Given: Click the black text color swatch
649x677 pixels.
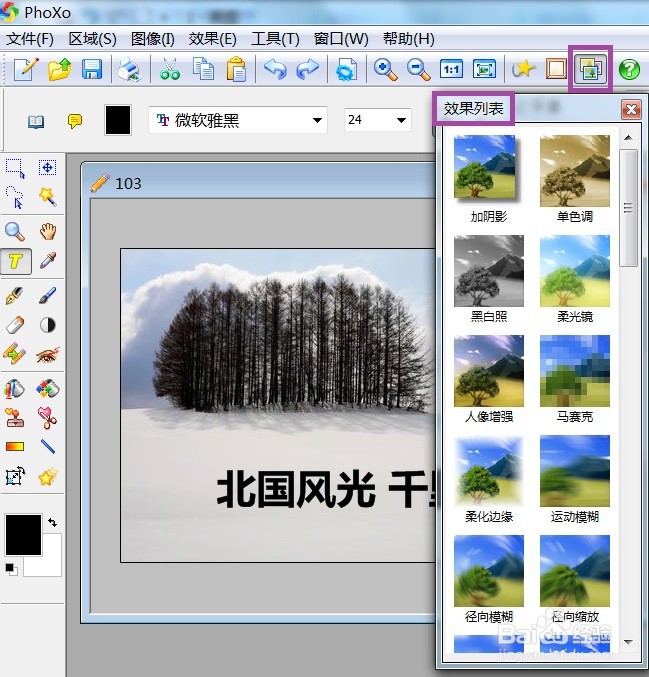Looking at the screenshot, I should tap(118, 120).
